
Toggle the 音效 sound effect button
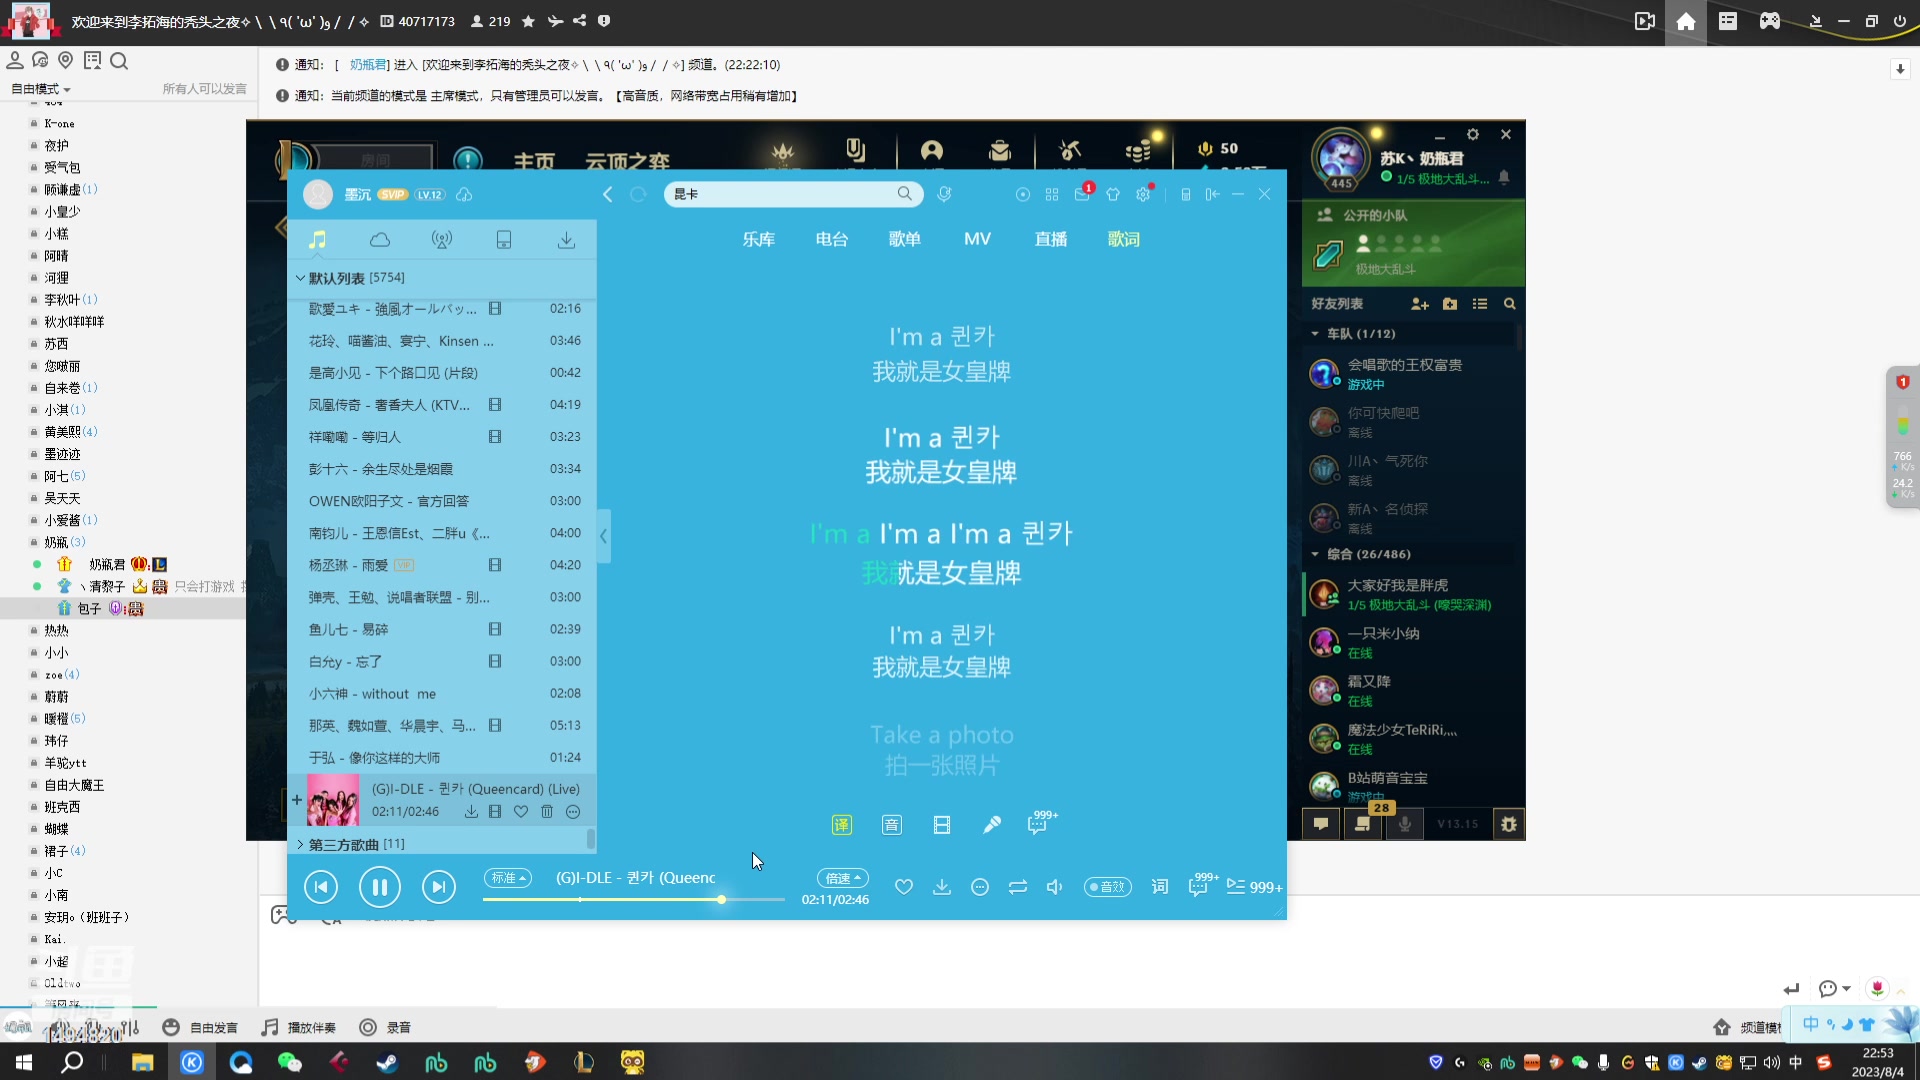1108,887
